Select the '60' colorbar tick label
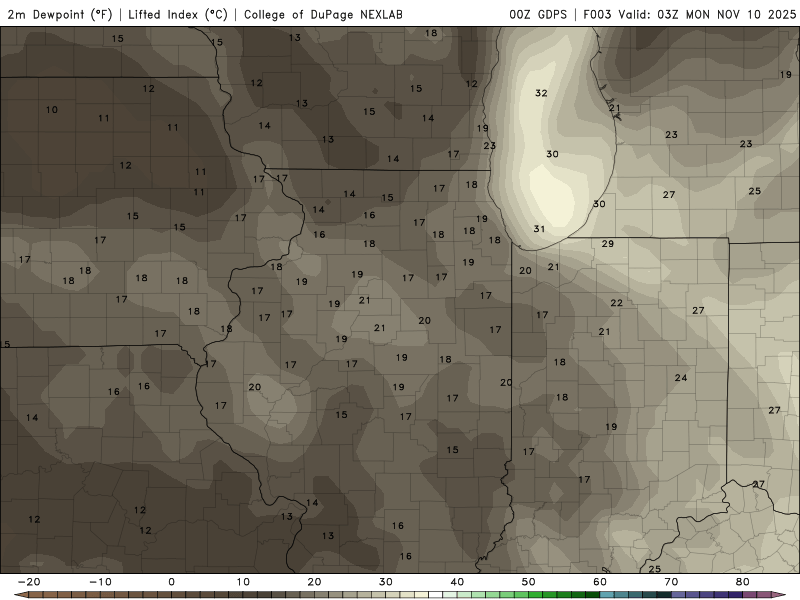 tap(600, 582)
